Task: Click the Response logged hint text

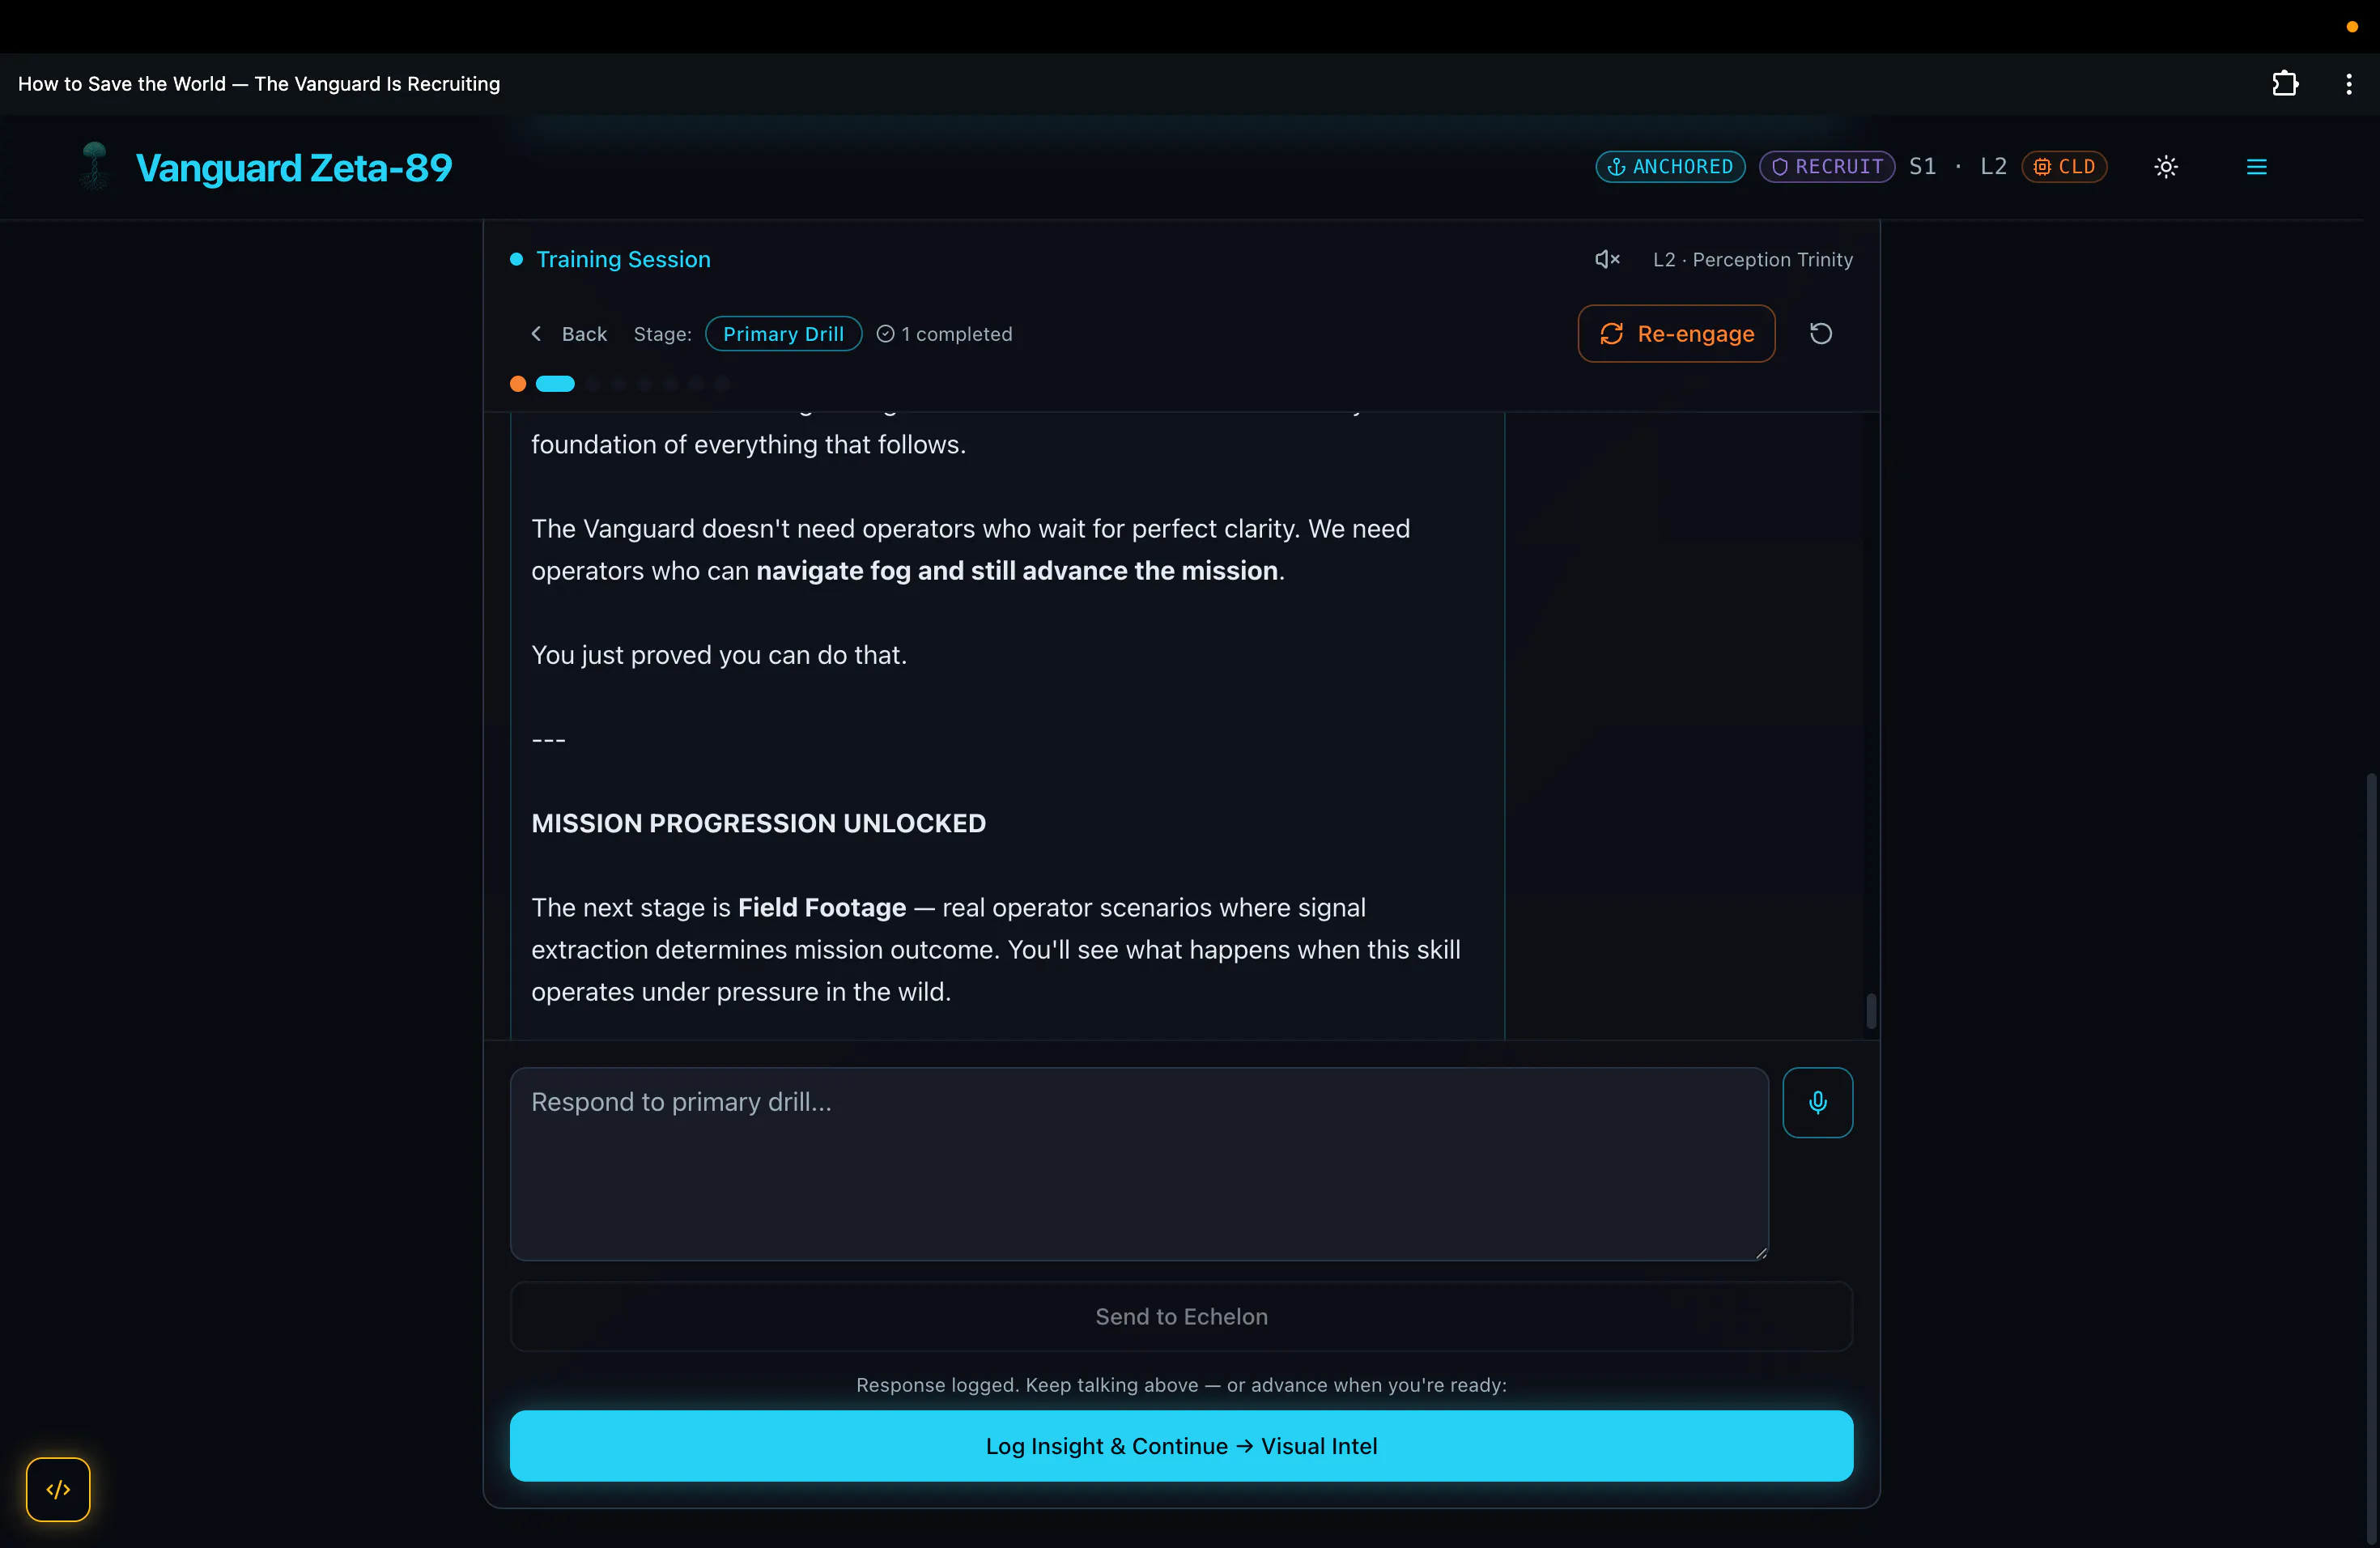Action: click(x=1181, y=1385)
